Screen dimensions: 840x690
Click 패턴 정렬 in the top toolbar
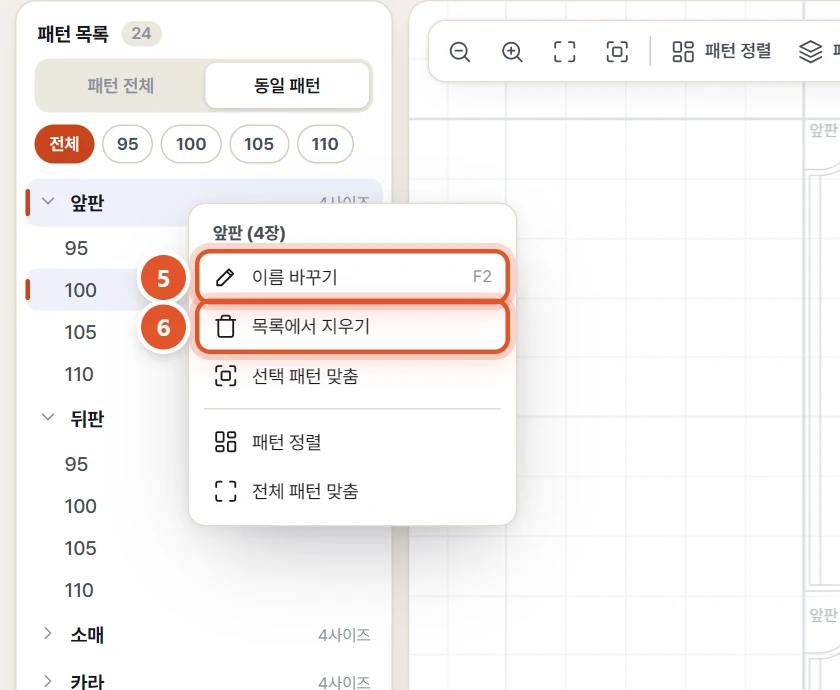722,51
